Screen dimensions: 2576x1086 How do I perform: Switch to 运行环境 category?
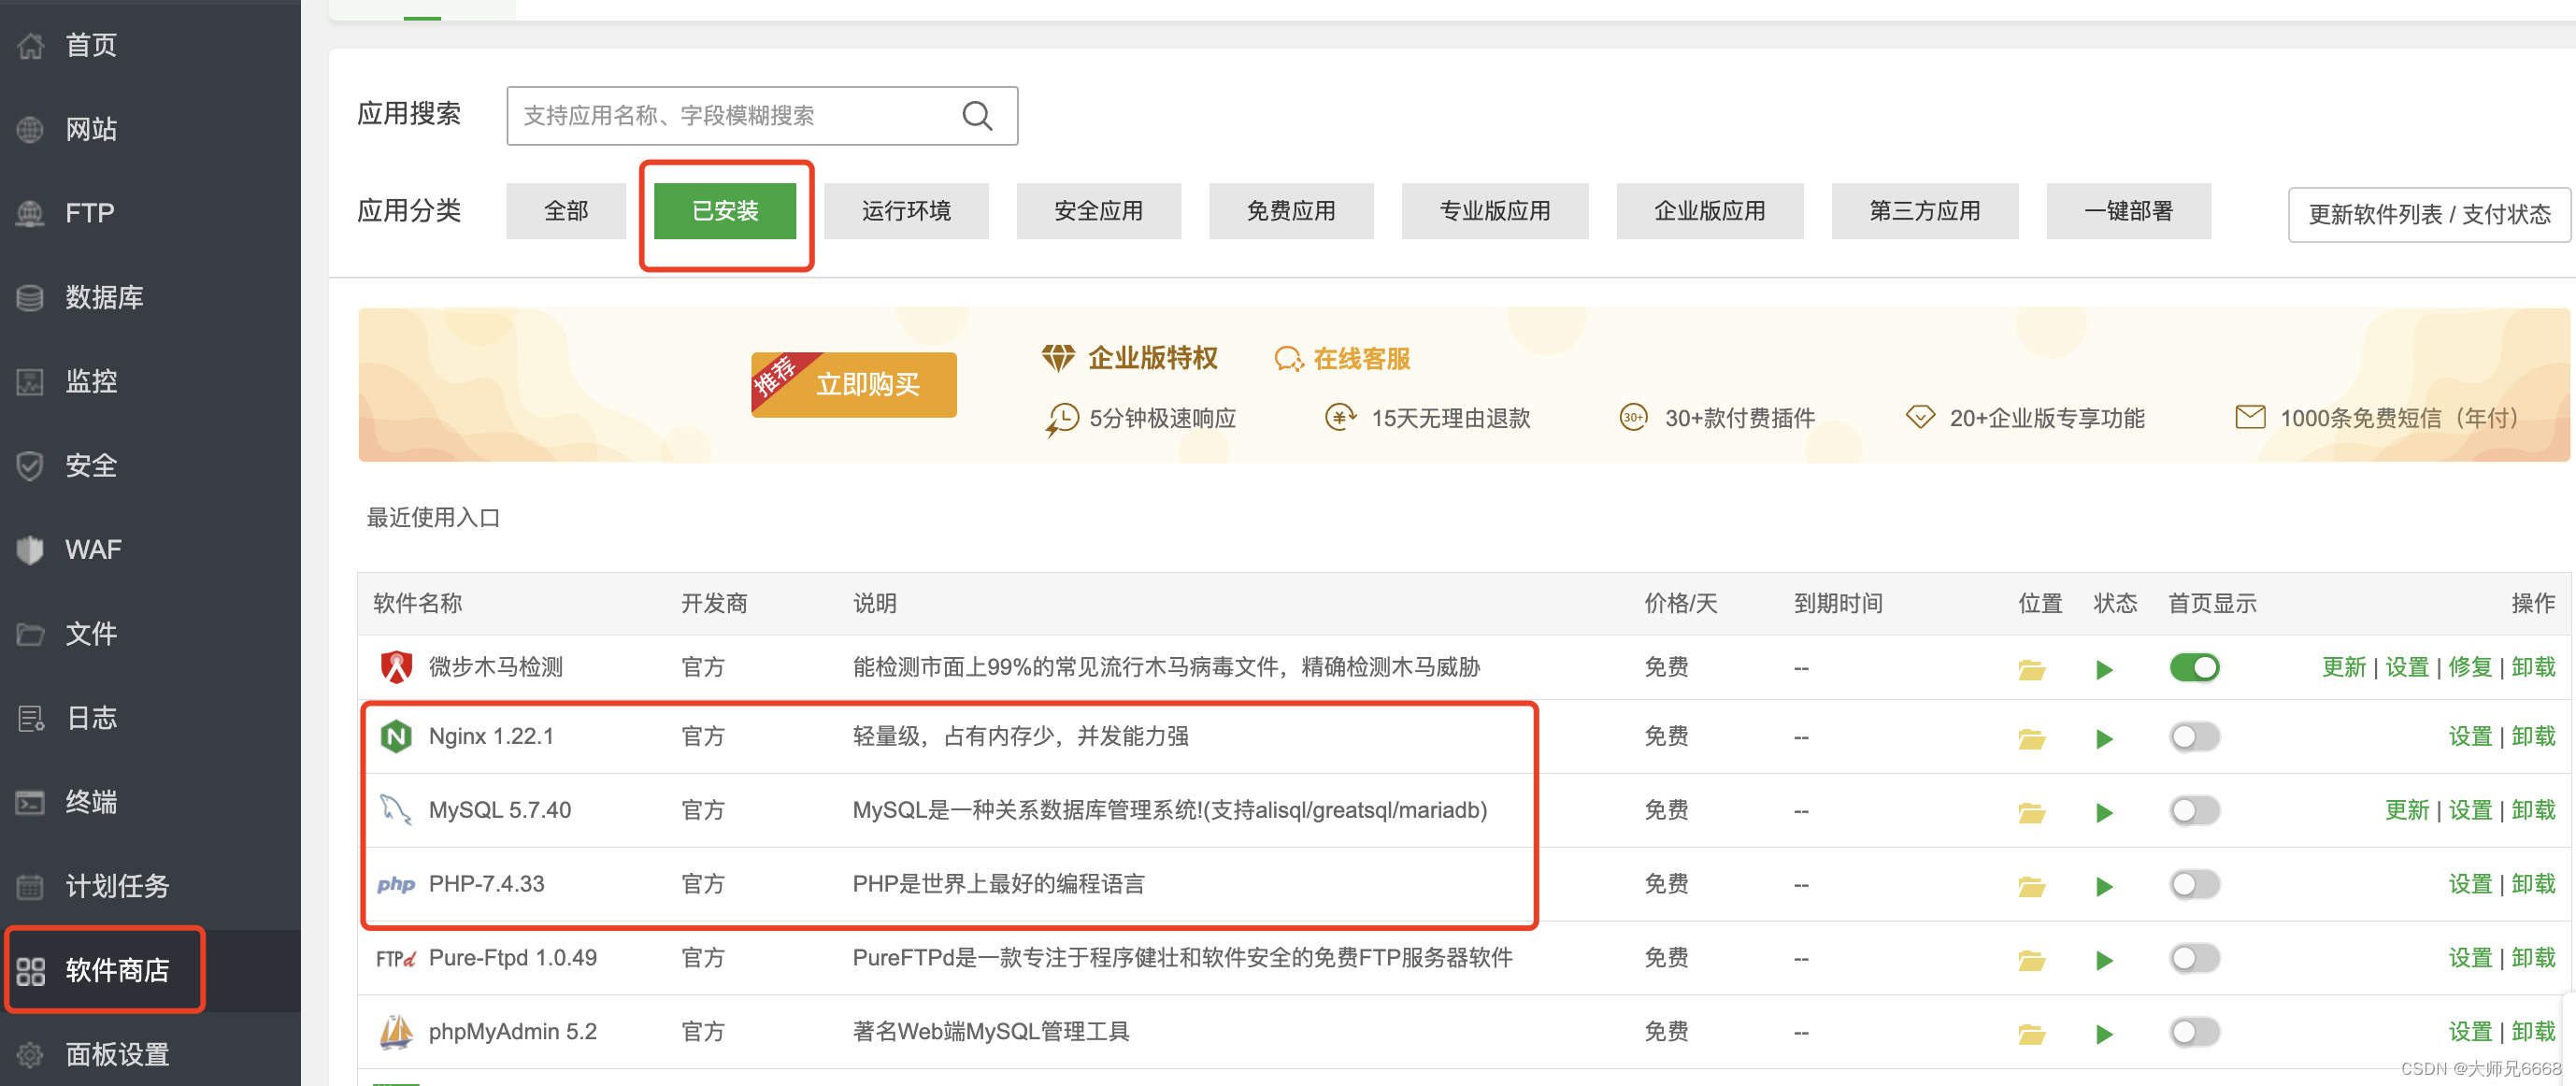tap(906, 211)
